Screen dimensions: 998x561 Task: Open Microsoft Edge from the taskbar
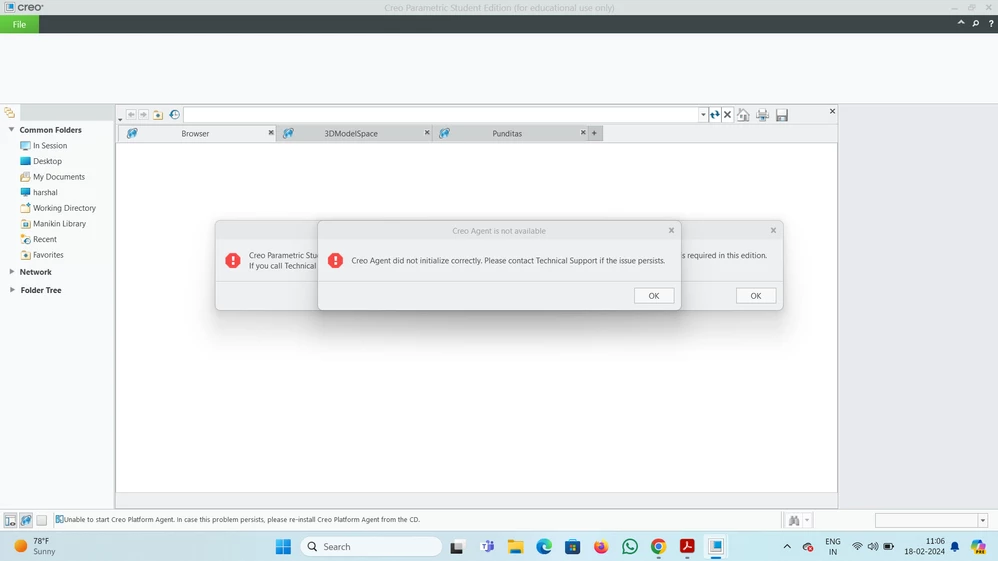544,546
